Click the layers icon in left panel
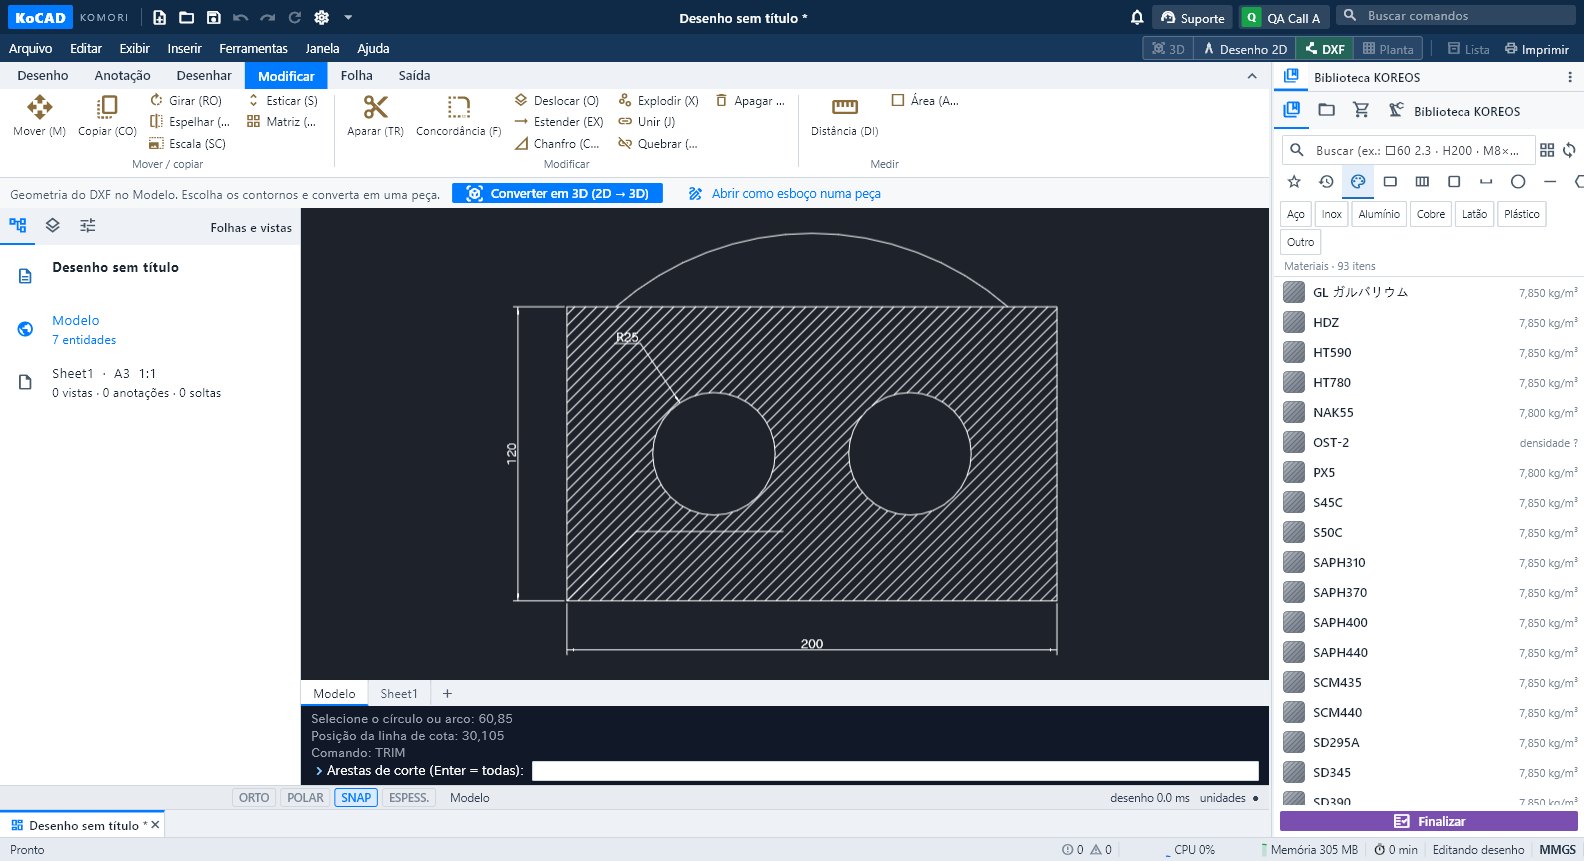 53,226
